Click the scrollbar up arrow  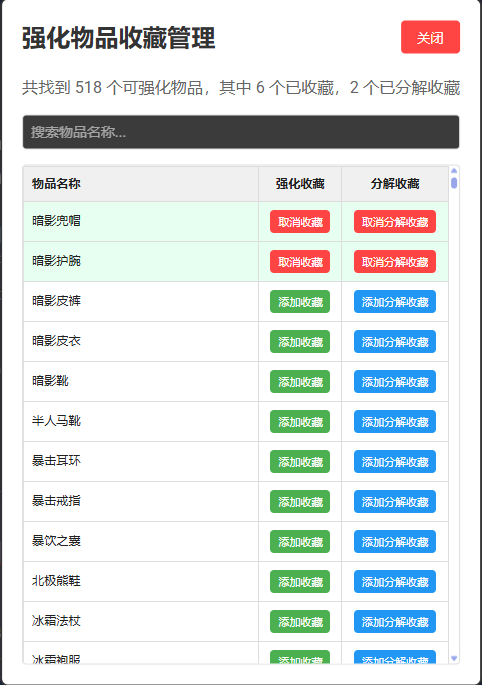coord(454,170)
